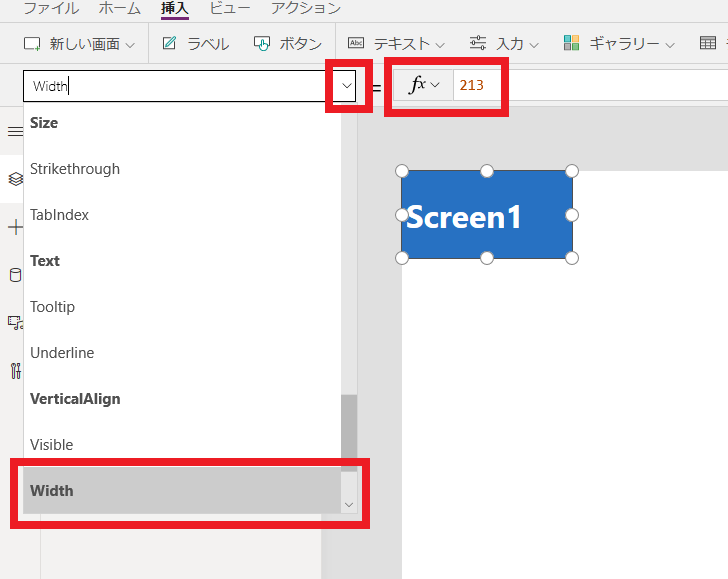Open the tree view layers icon

[15, 179]
